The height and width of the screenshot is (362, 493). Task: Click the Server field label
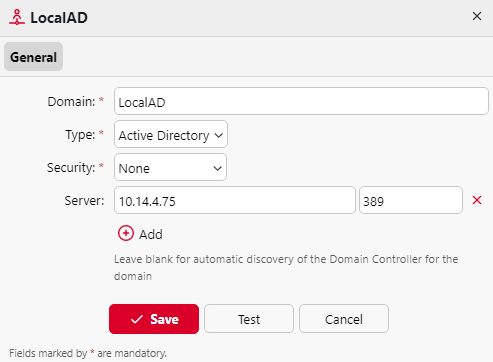(x=84, y=200)
